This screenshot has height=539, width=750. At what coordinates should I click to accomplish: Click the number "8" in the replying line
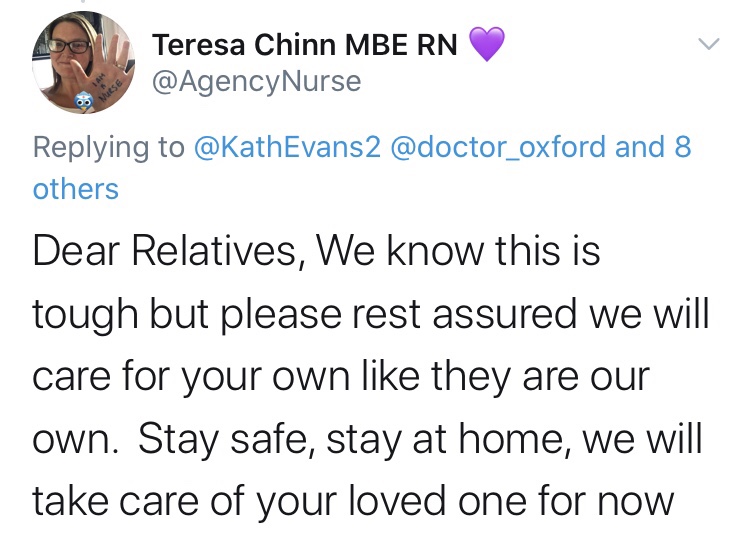[682, 147]
